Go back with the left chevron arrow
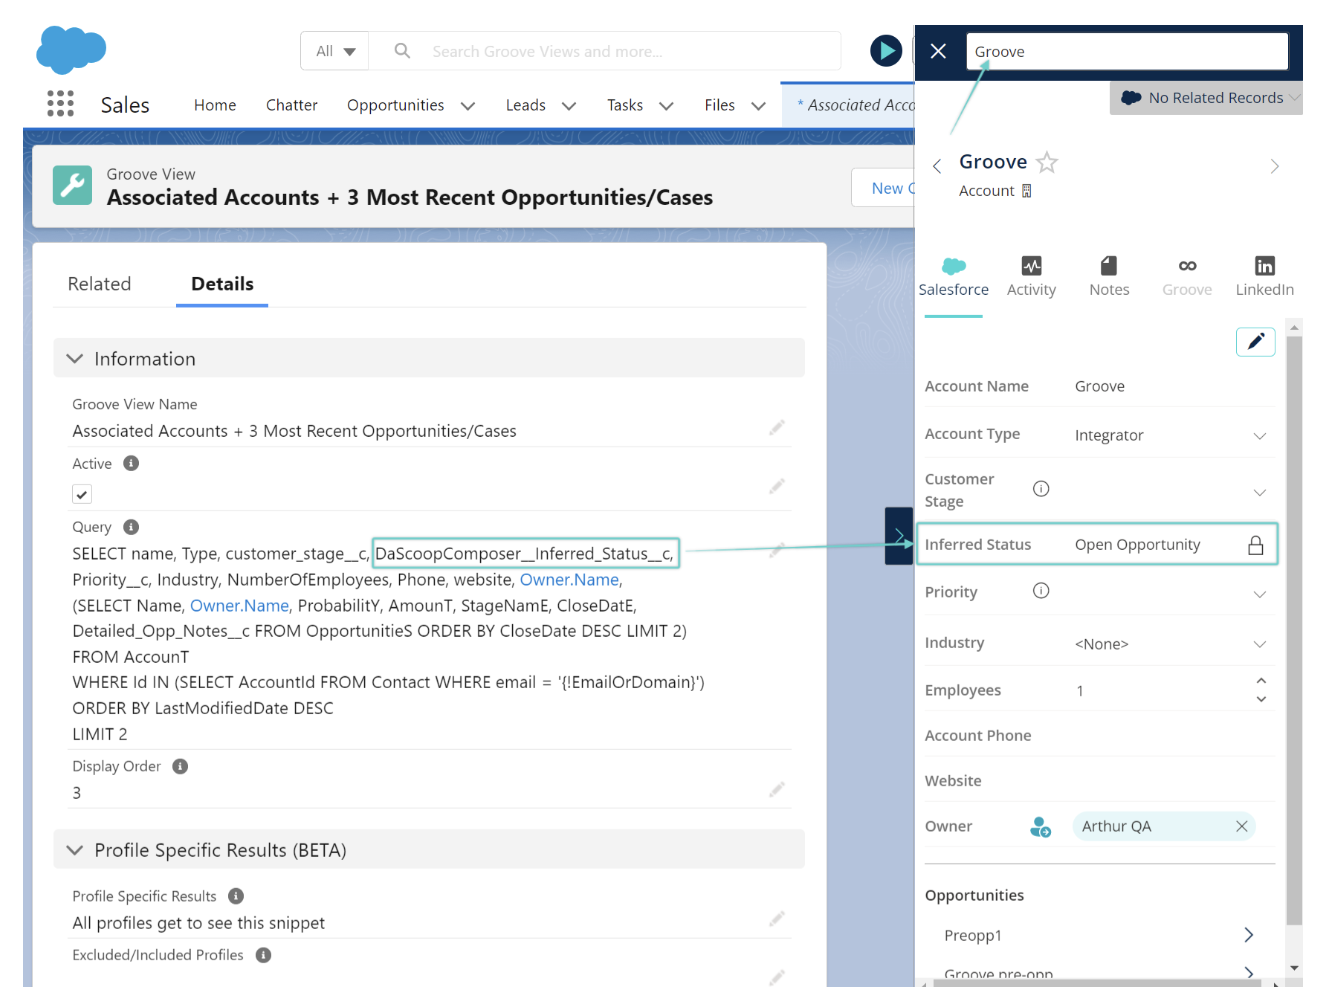Viewport: 1320px width, 1002px height. point(937,166)
